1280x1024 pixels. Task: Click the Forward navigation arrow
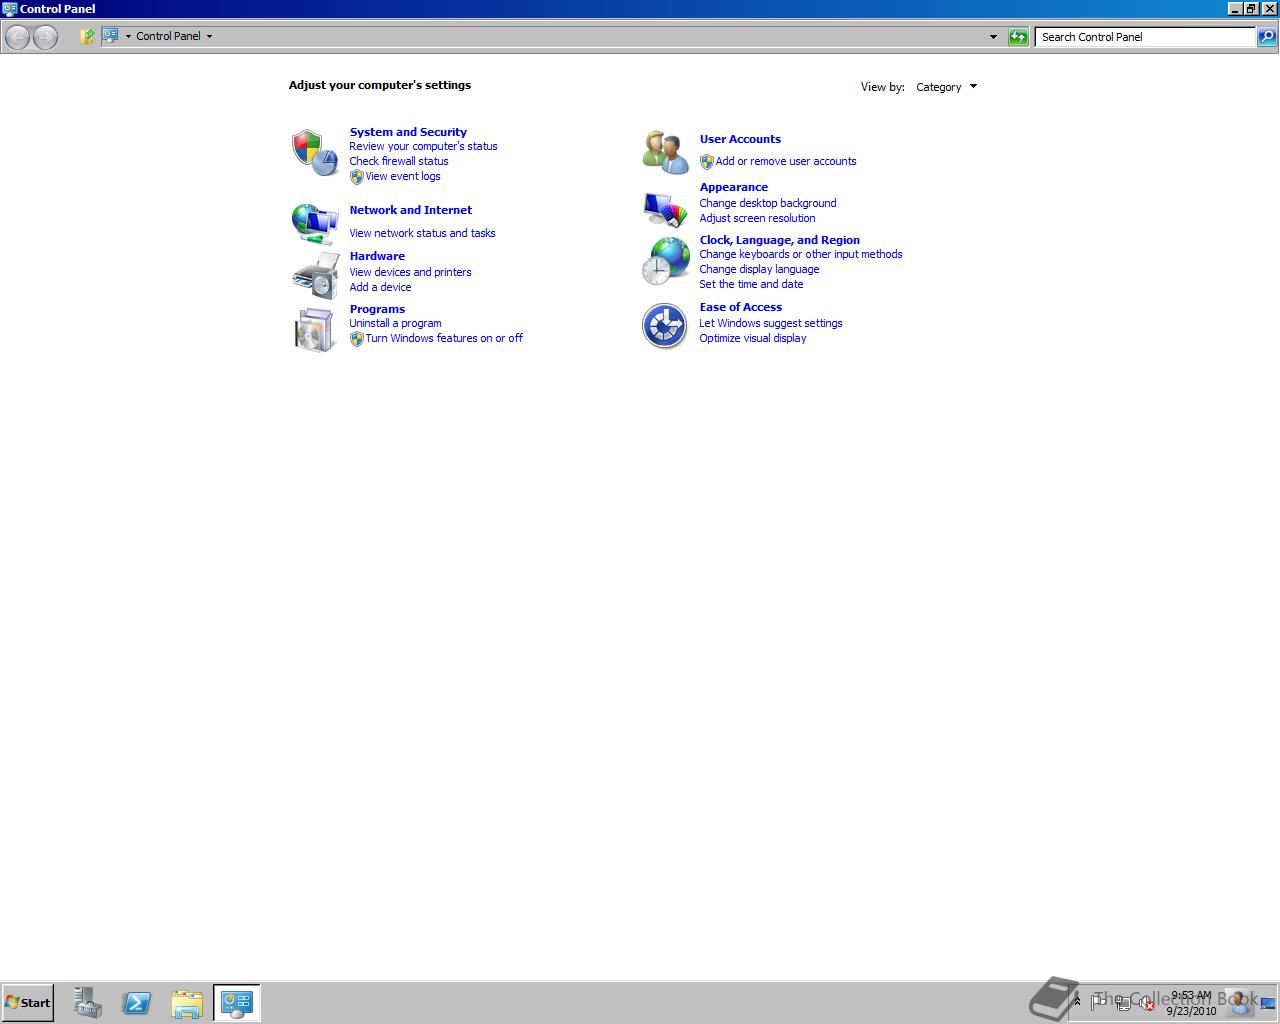click(x=45, y=37)
